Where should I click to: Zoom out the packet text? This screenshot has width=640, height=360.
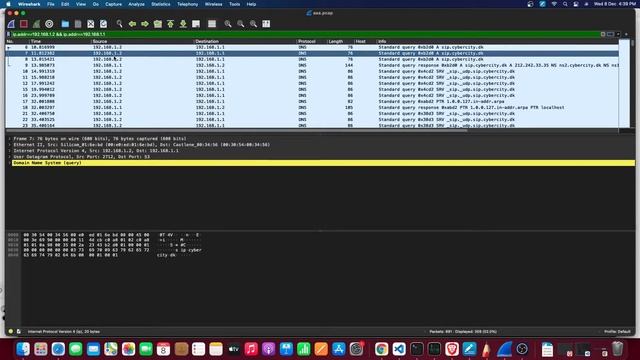tap(240, 24)
